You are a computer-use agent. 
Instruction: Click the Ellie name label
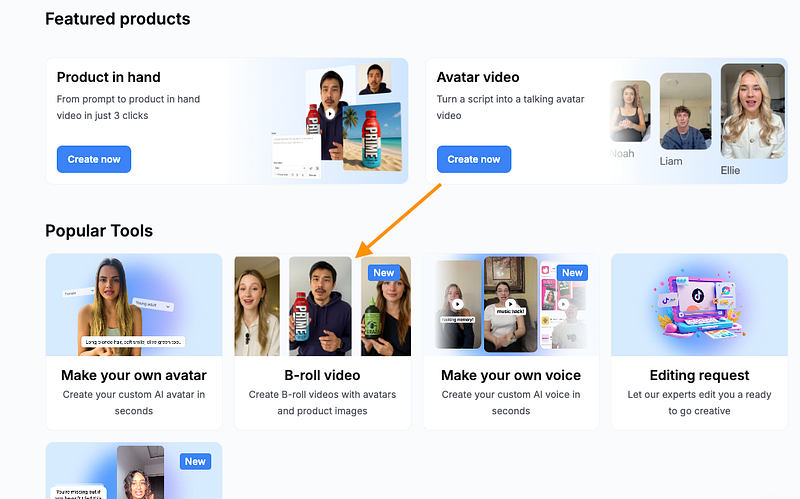coord(730,170)
